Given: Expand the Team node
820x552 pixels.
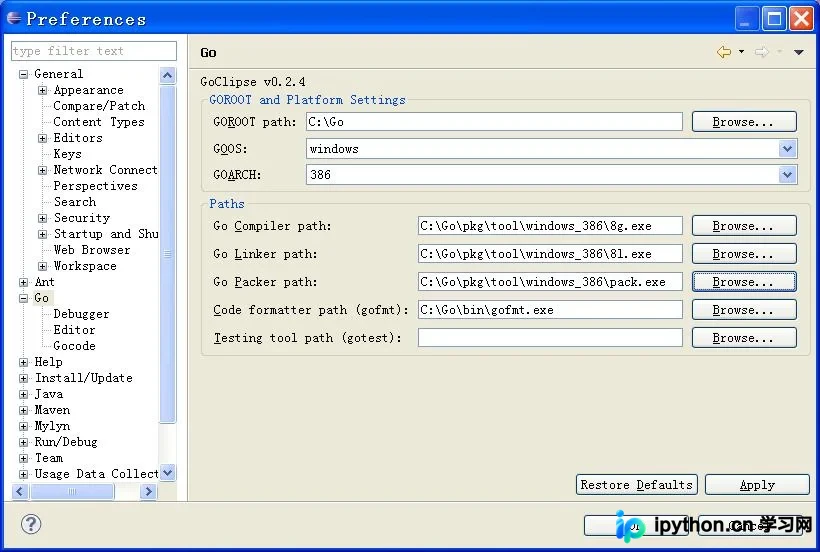Looking at the screenshot, I should coord(24,458).
